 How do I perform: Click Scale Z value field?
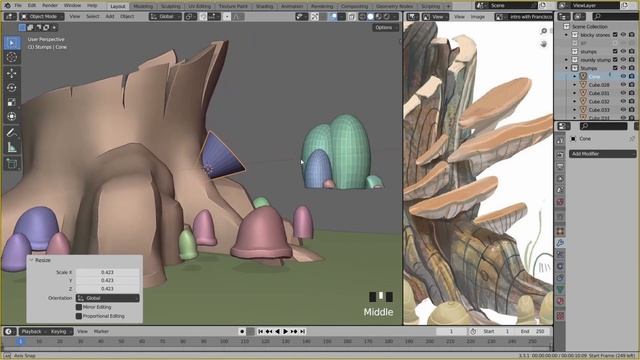click(x=107, y=289)
